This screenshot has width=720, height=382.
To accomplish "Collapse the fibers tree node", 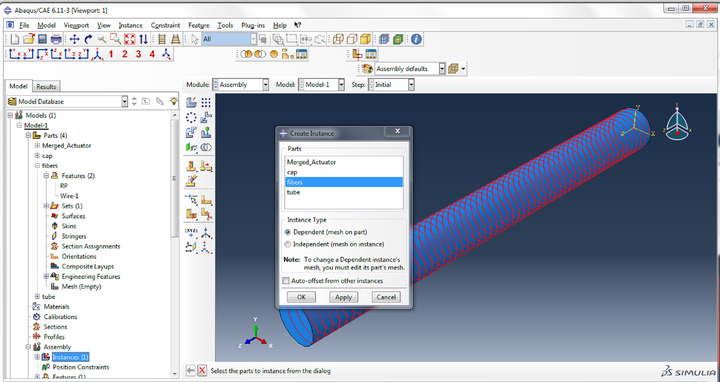I will [37, 166].
